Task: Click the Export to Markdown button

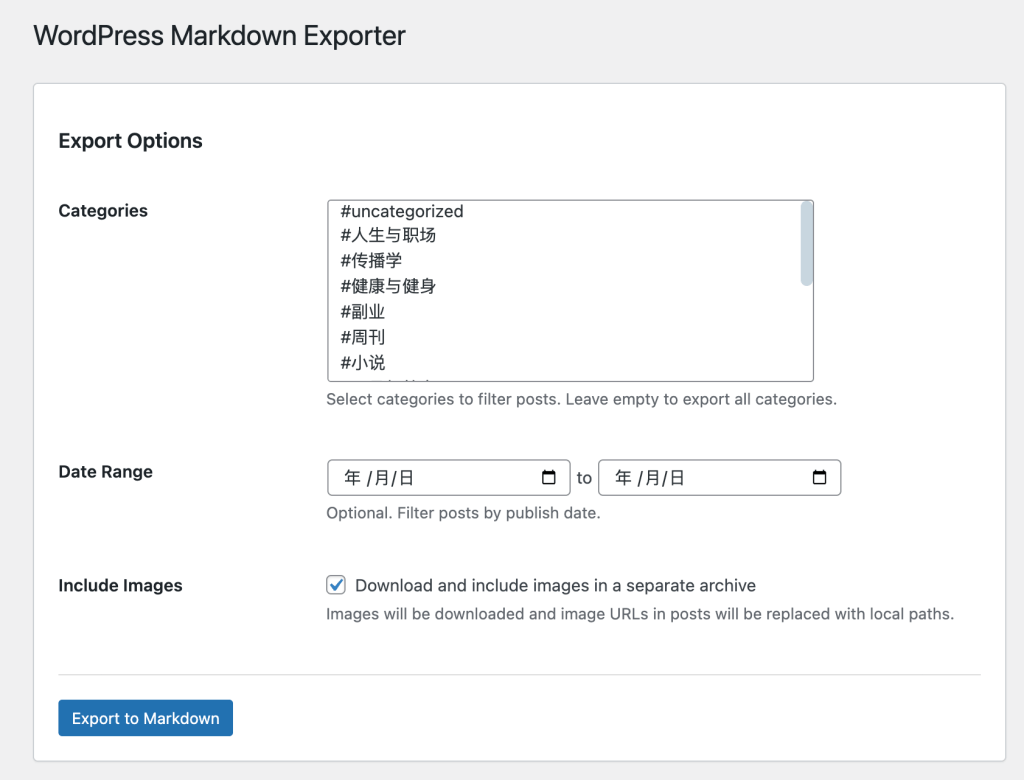Action: [x=146, y=718]
